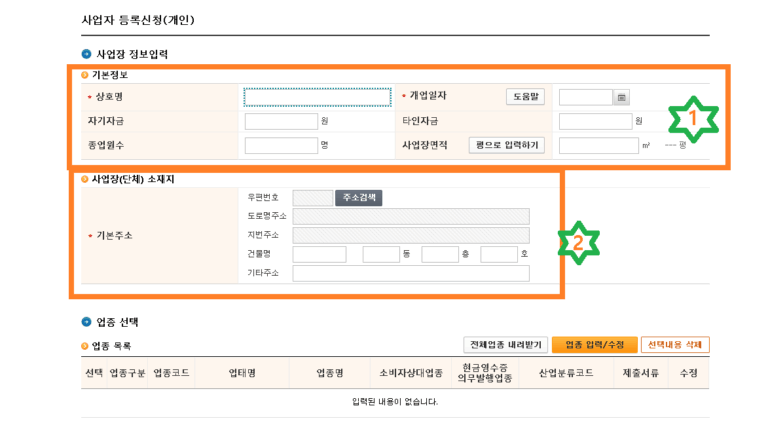Click the 타인자금 input field
The width and height of the screenshot is (768, 425).
click(x=595, y=121)
